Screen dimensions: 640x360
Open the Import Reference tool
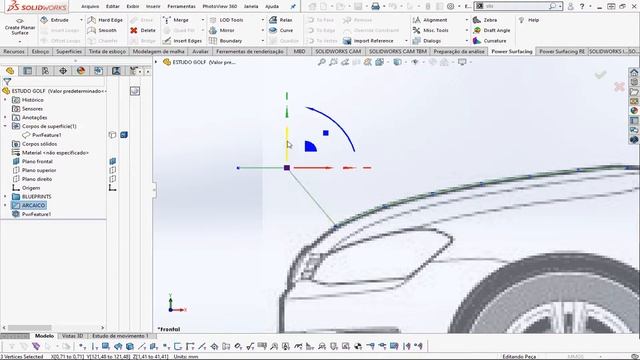click(x=369, y=41)
